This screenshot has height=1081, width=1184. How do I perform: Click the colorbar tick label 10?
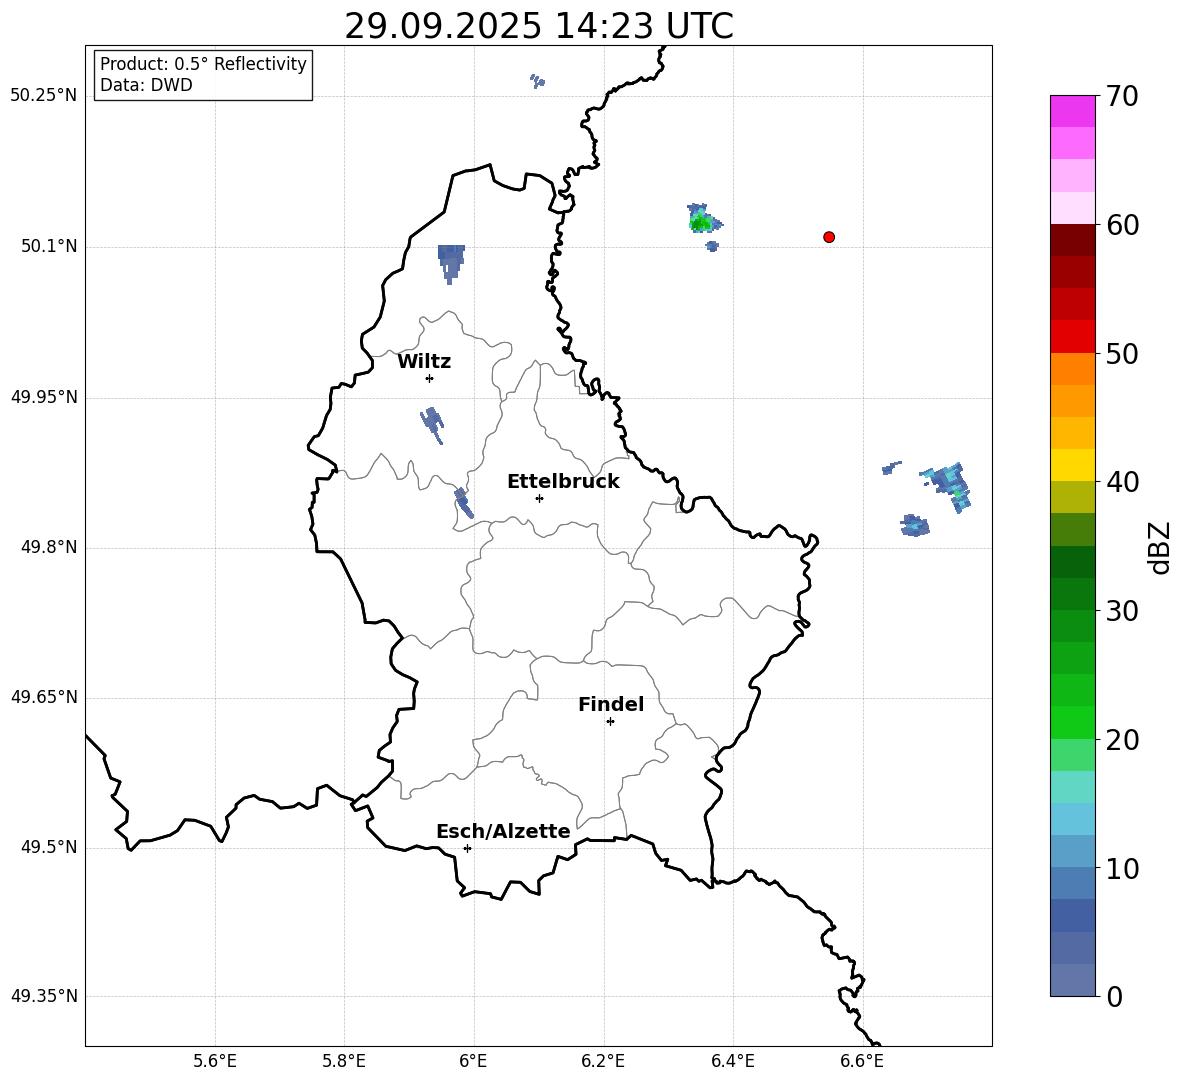[x=1122, y=868]
